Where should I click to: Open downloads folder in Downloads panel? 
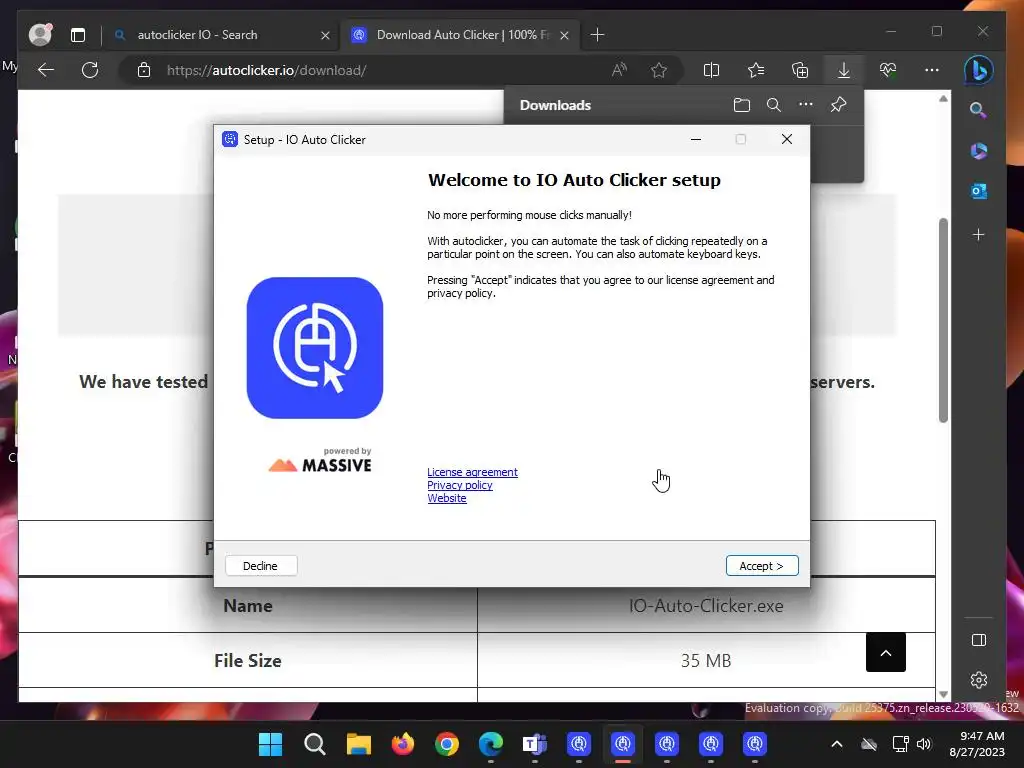[741, 105]
